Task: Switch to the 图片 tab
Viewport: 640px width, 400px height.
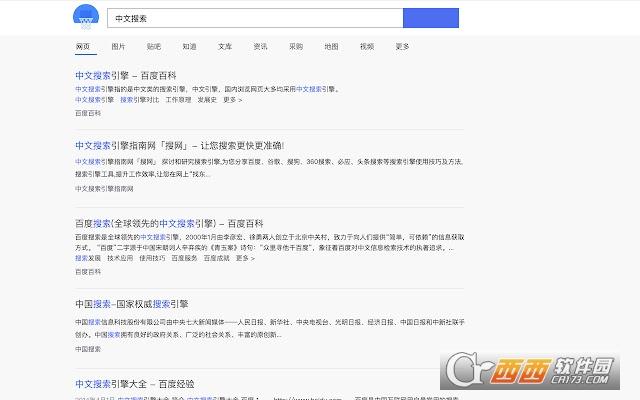Action: click(118, 47)
